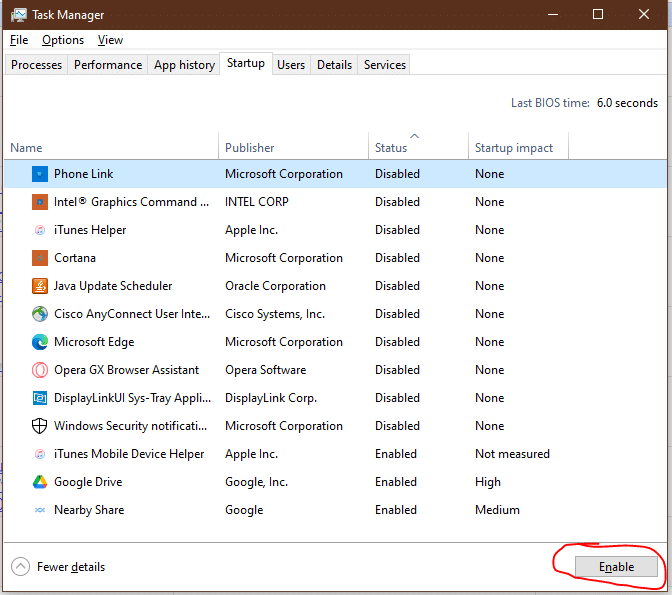Viewport: 672px width, 595px height.
Task: Switch to the Processes tab
Action: (x=36, y=65)
